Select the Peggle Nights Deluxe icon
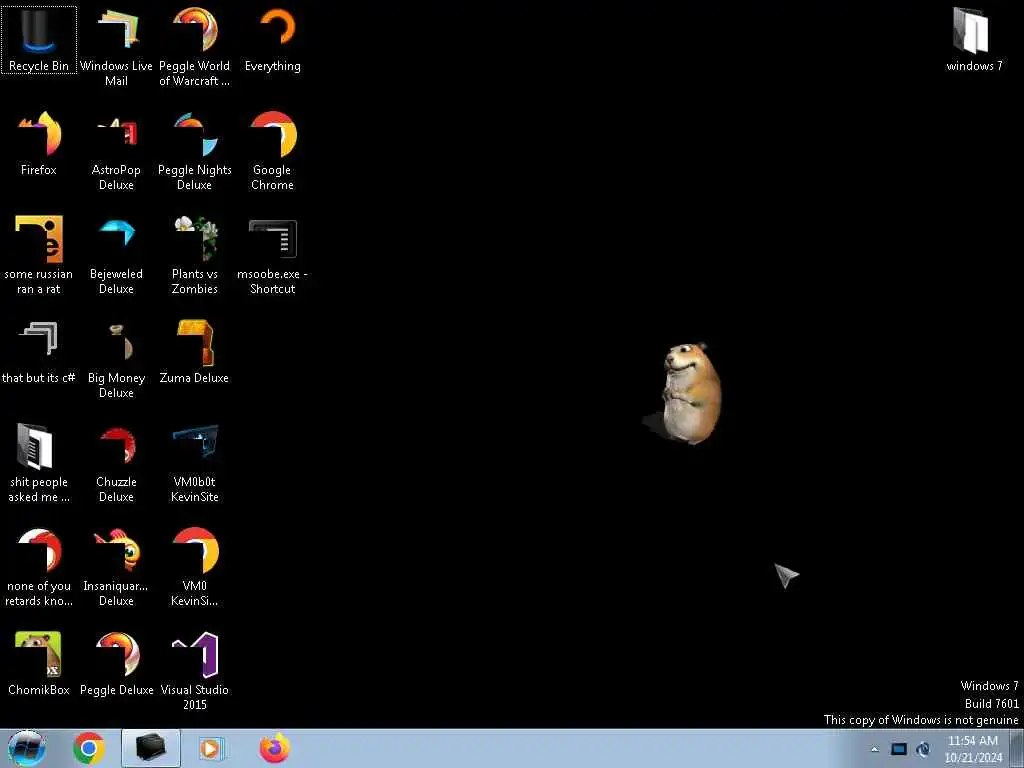The height and width of the screenshot is (768, 1024). 195,150
